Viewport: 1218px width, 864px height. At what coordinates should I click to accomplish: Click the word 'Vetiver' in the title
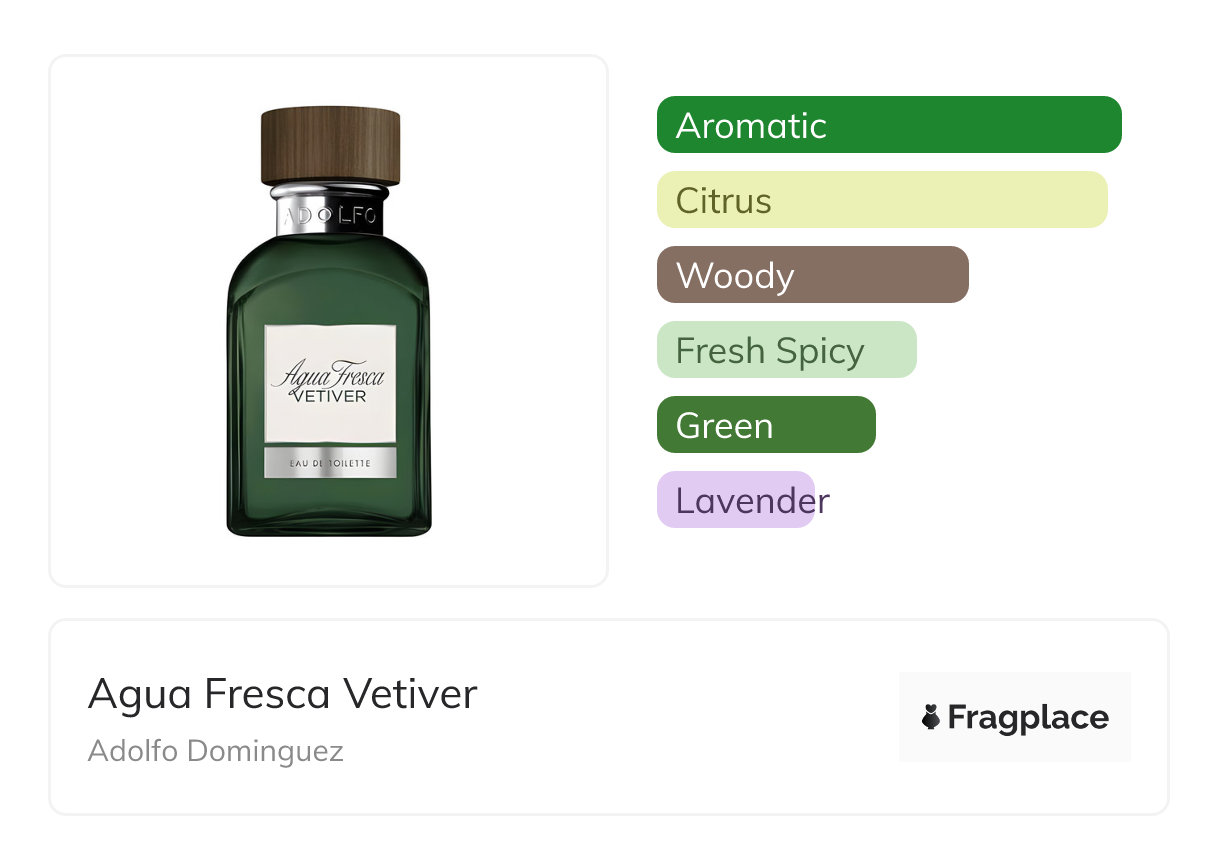410,694
